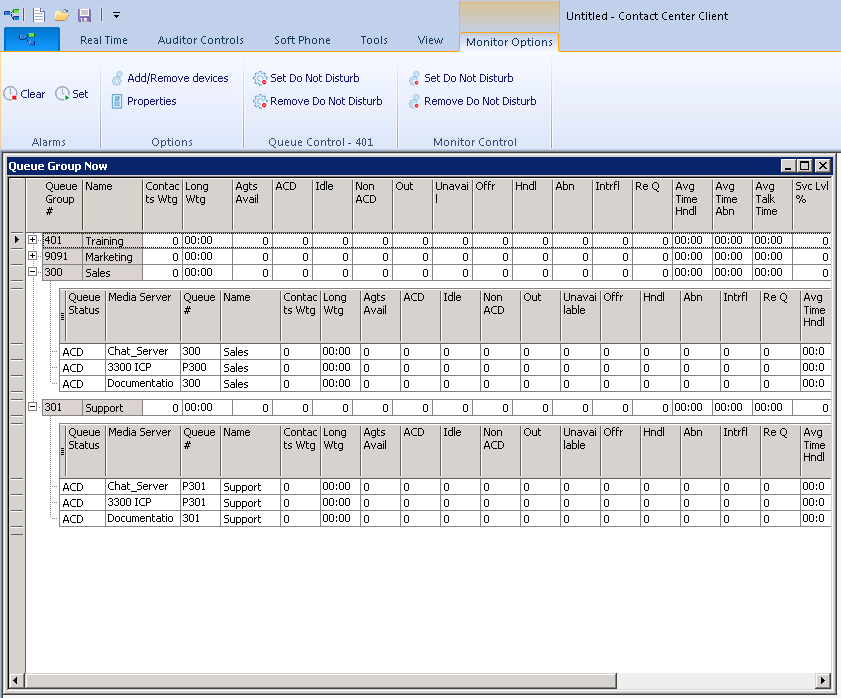Click the horizontal scrollbar right arrow
The image size is (841, 698).
tap(823, 680)
